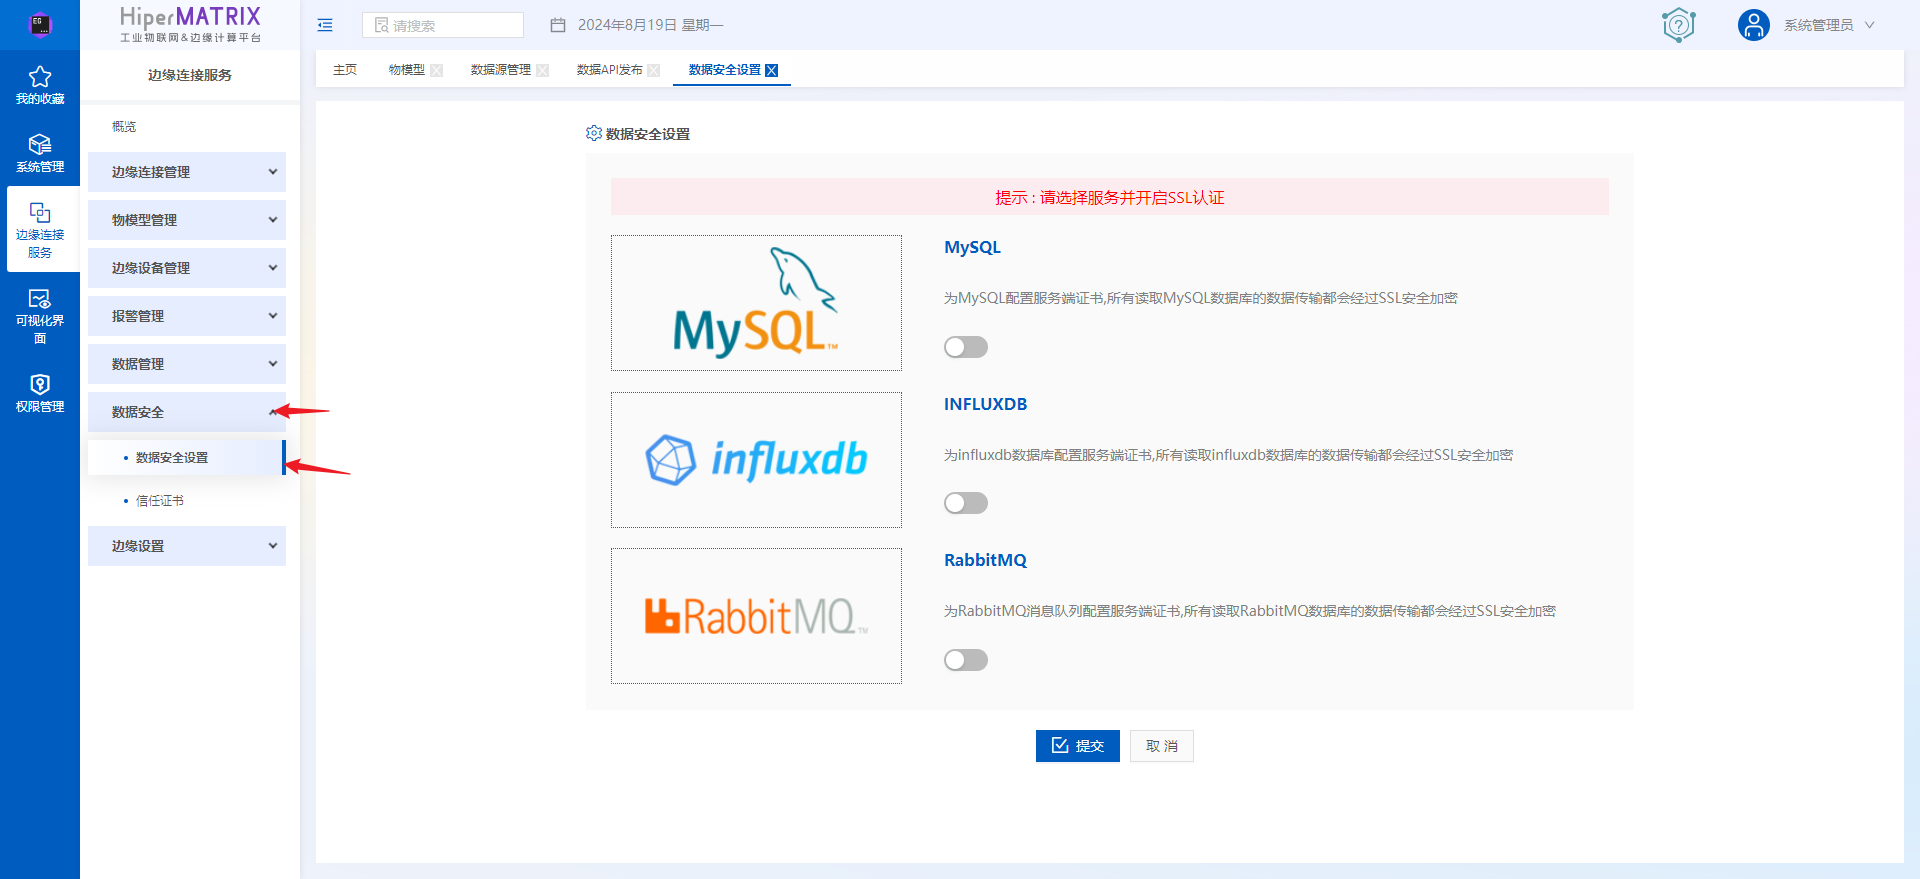Expand 报警管理 menu group
This screenshot has width=1920, height=879.
(x=187, y=316)
